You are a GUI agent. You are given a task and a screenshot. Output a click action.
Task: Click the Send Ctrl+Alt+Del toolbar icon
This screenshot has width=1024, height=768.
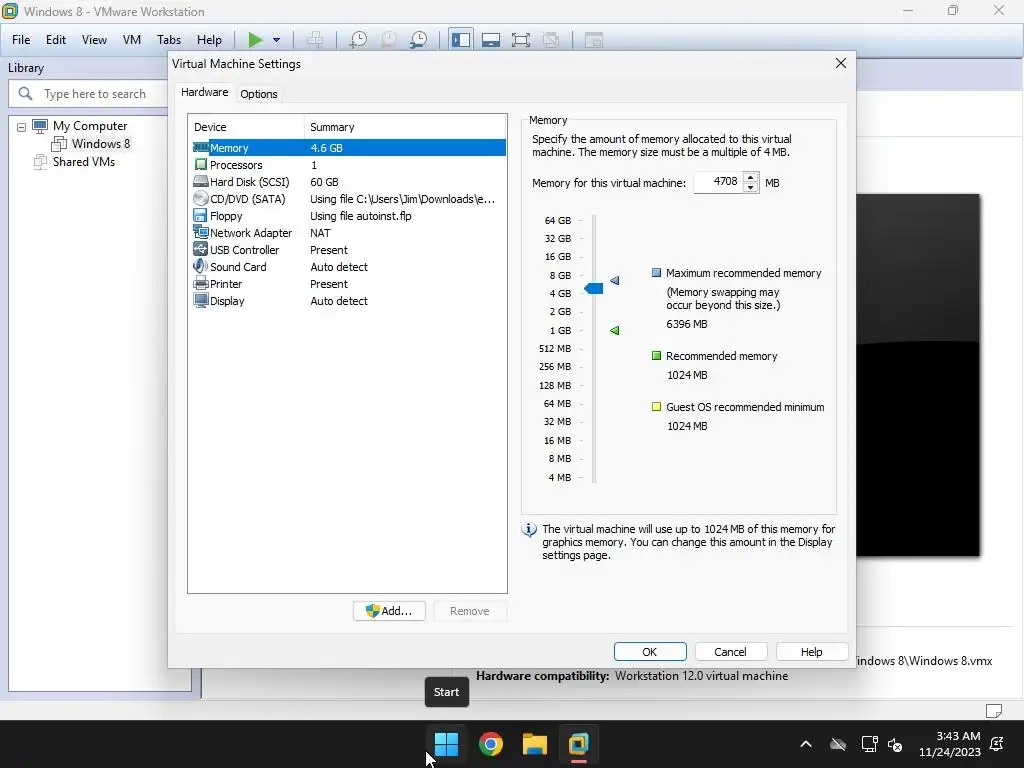[315, 40]
